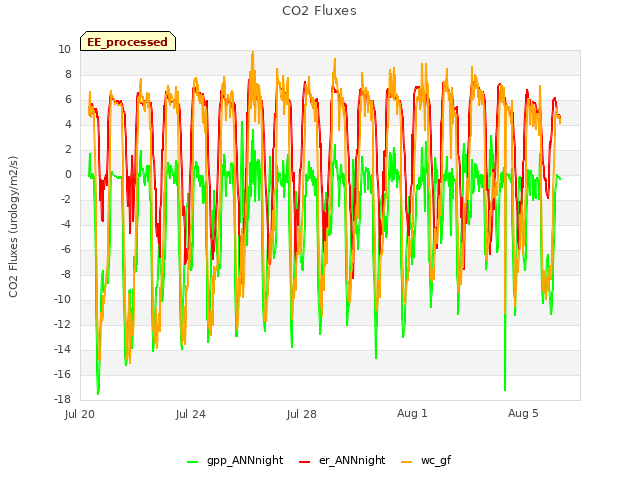Click the -10 y-axis tick label

pyautogui.click(x=62, y=299)
